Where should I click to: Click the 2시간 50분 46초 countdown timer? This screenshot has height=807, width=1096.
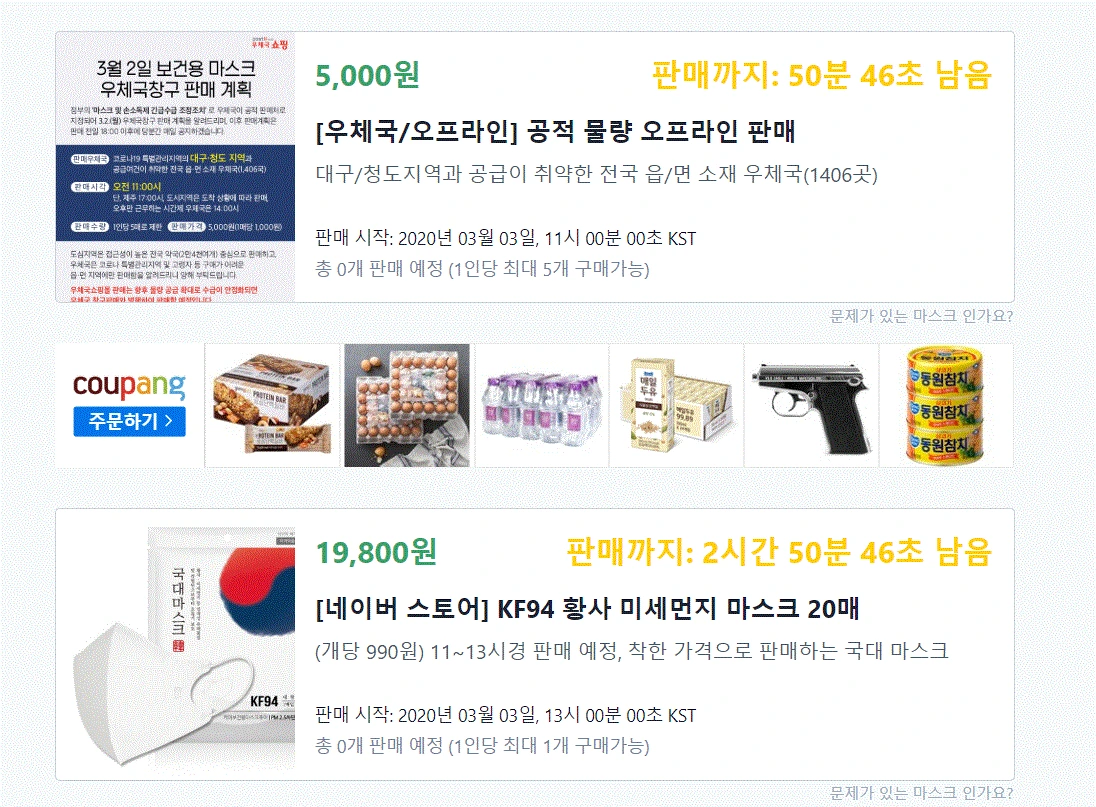point(779,552)
